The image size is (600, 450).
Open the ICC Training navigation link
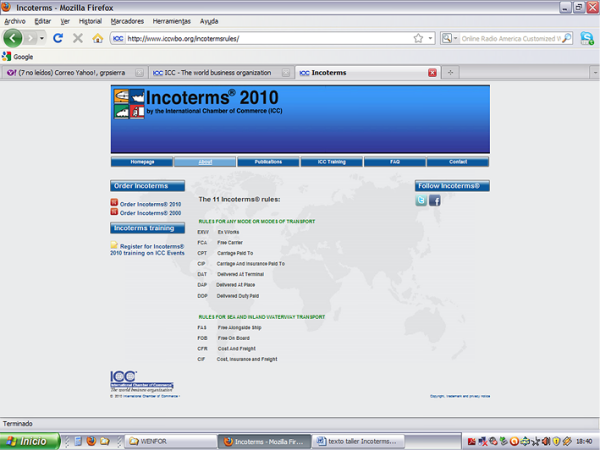(x=331, y=161)
